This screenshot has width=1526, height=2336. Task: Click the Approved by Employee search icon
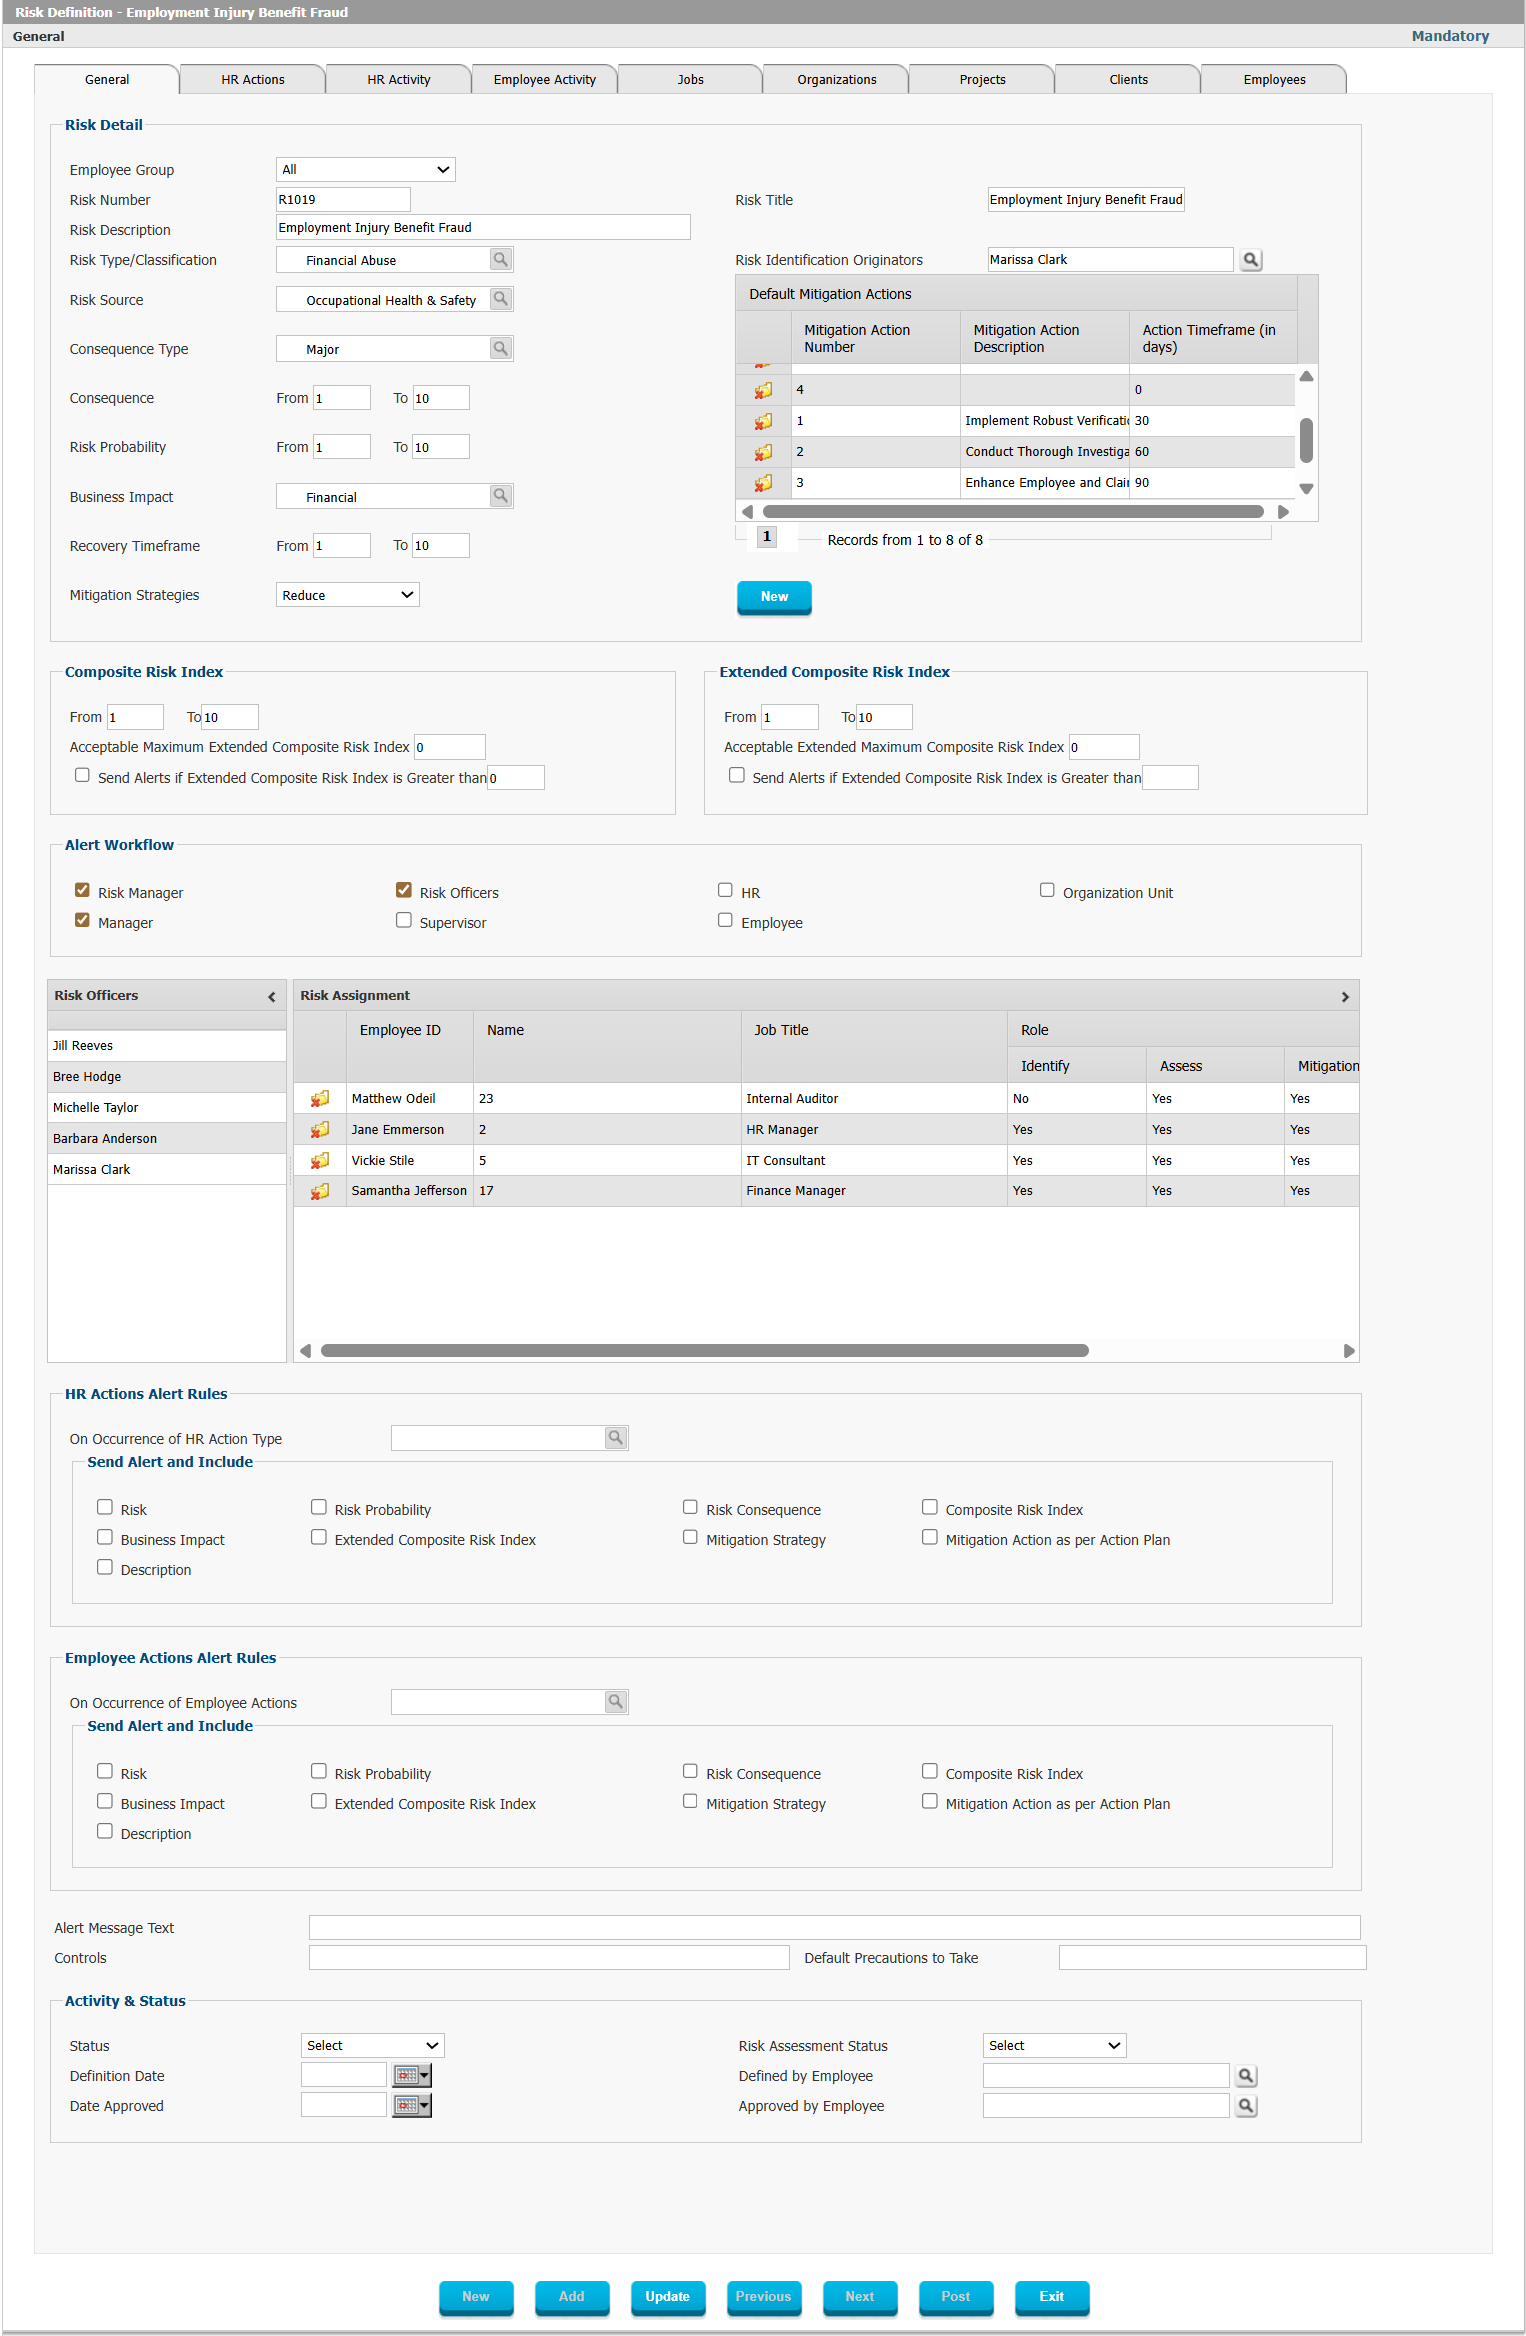click(1246, 2106)
